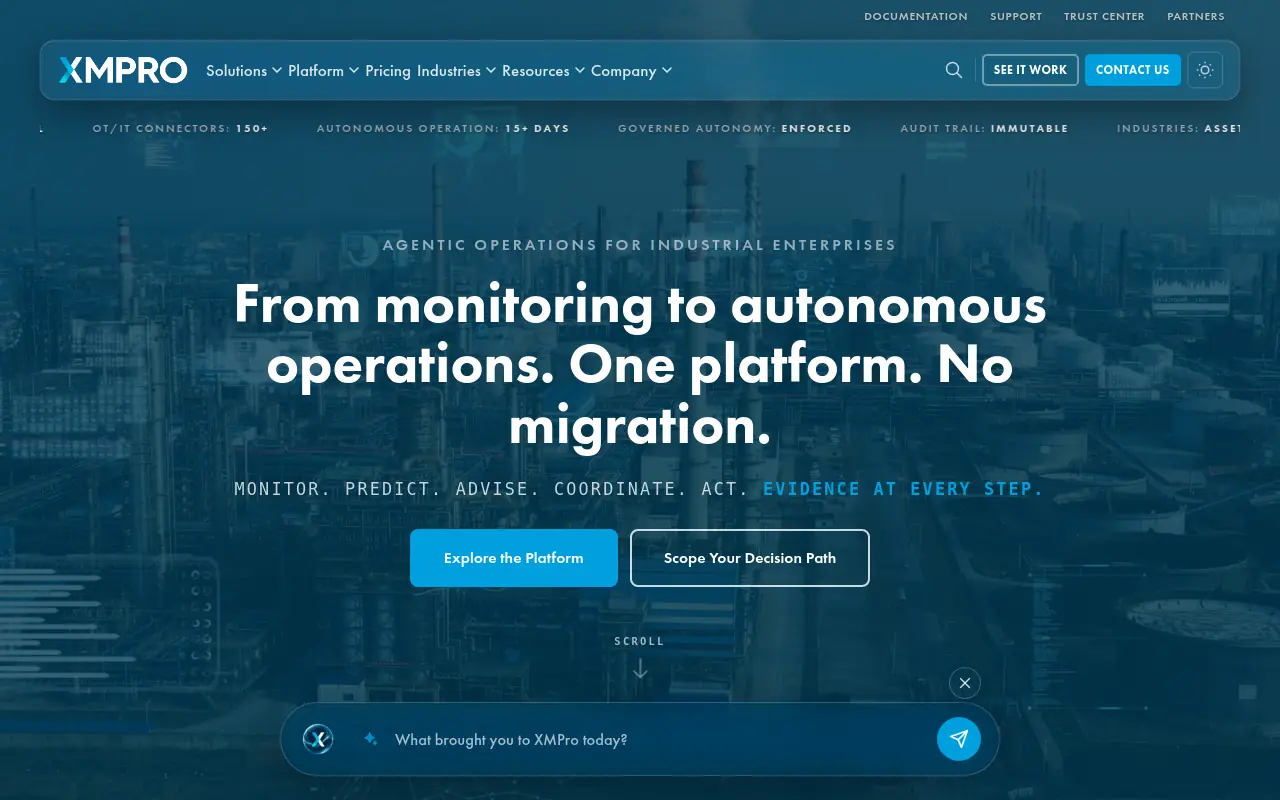The height and width of the screenshot is (800, 1280).
Task: Click 'Governed Autonomy: Enforced' ticker text
Action: pyautogui.click(x=735, y=128)
